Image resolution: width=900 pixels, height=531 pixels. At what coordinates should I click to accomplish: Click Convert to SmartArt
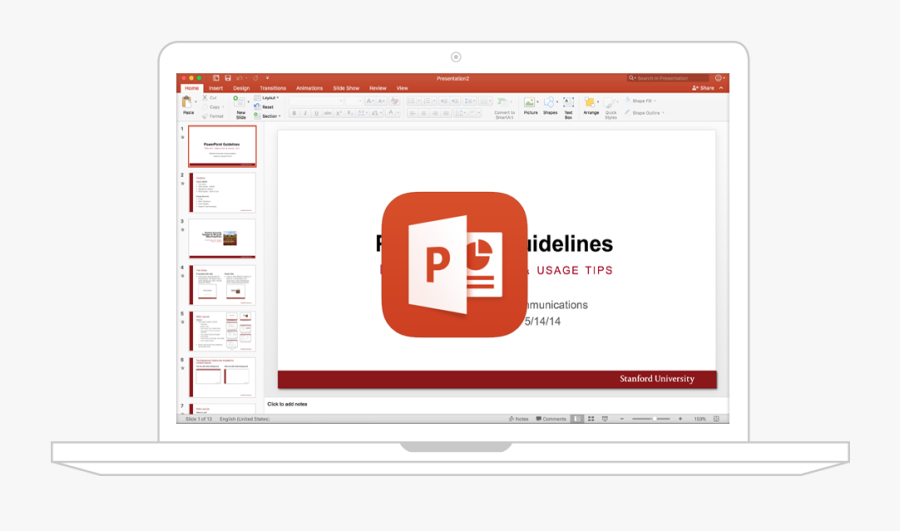coord(504,107)
